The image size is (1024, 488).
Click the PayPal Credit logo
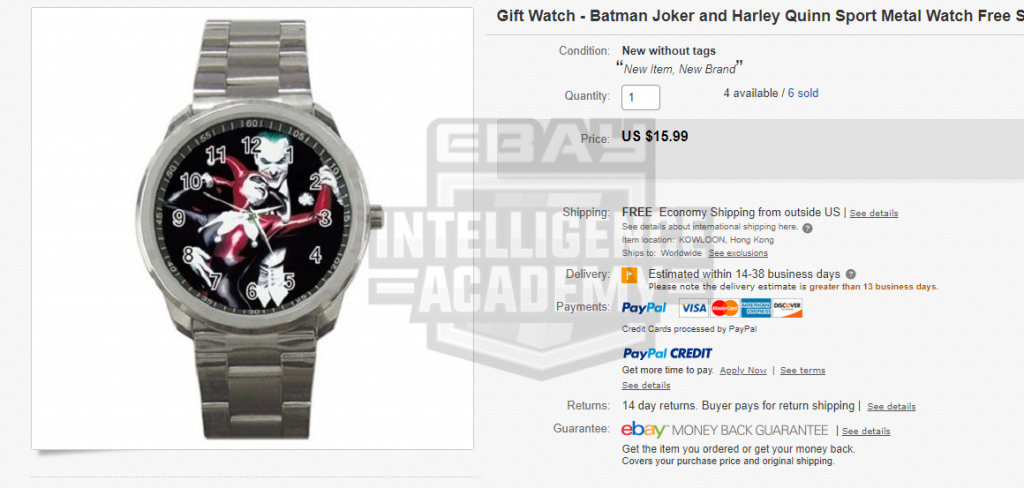tap(667, 353)
